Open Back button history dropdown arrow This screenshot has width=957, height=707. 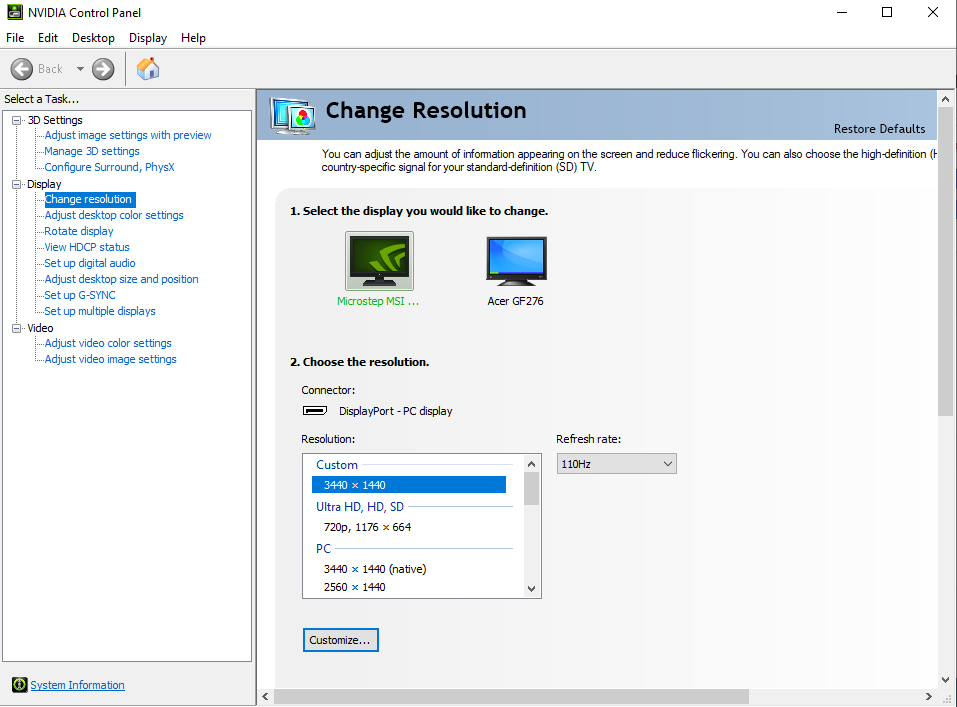80,69
